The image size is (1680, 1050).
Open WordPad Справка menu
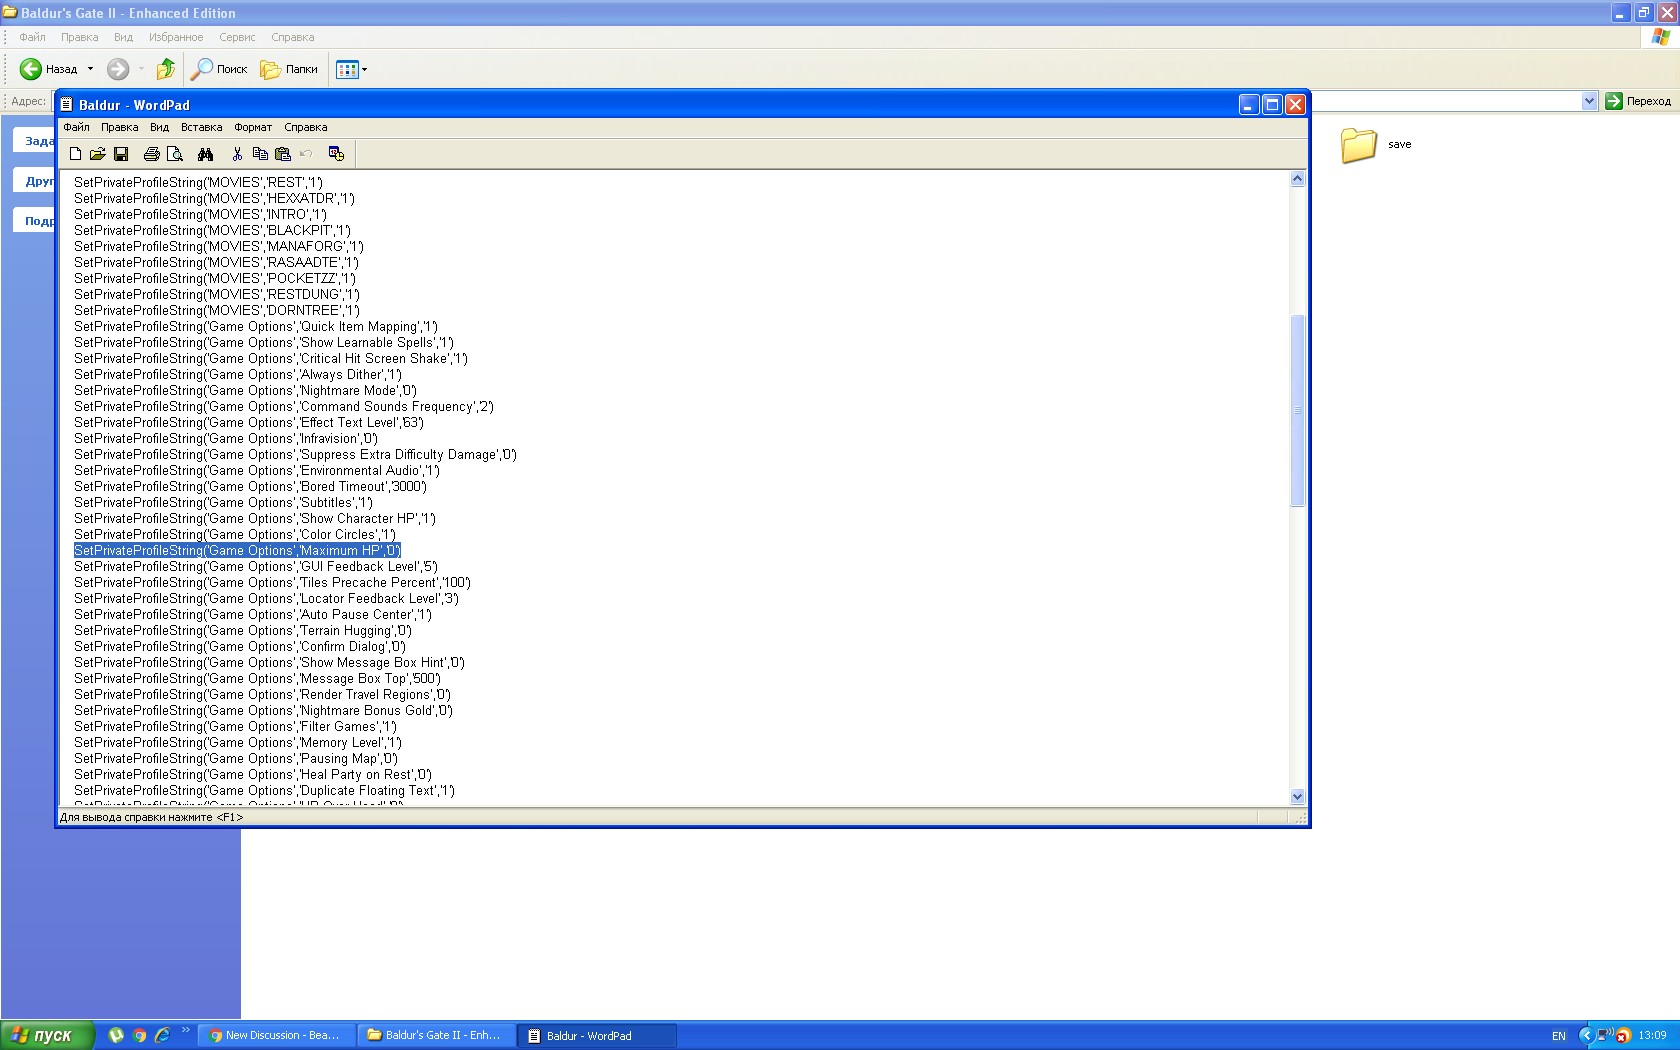[x=305, y=127]
